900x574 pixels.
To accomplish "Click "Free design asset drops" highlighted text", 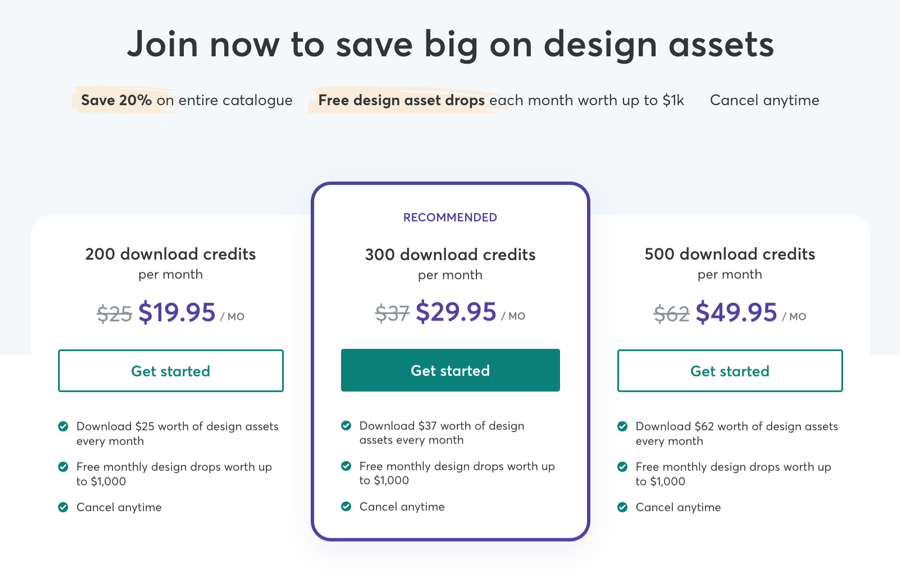I will click(x=401, y=100).
